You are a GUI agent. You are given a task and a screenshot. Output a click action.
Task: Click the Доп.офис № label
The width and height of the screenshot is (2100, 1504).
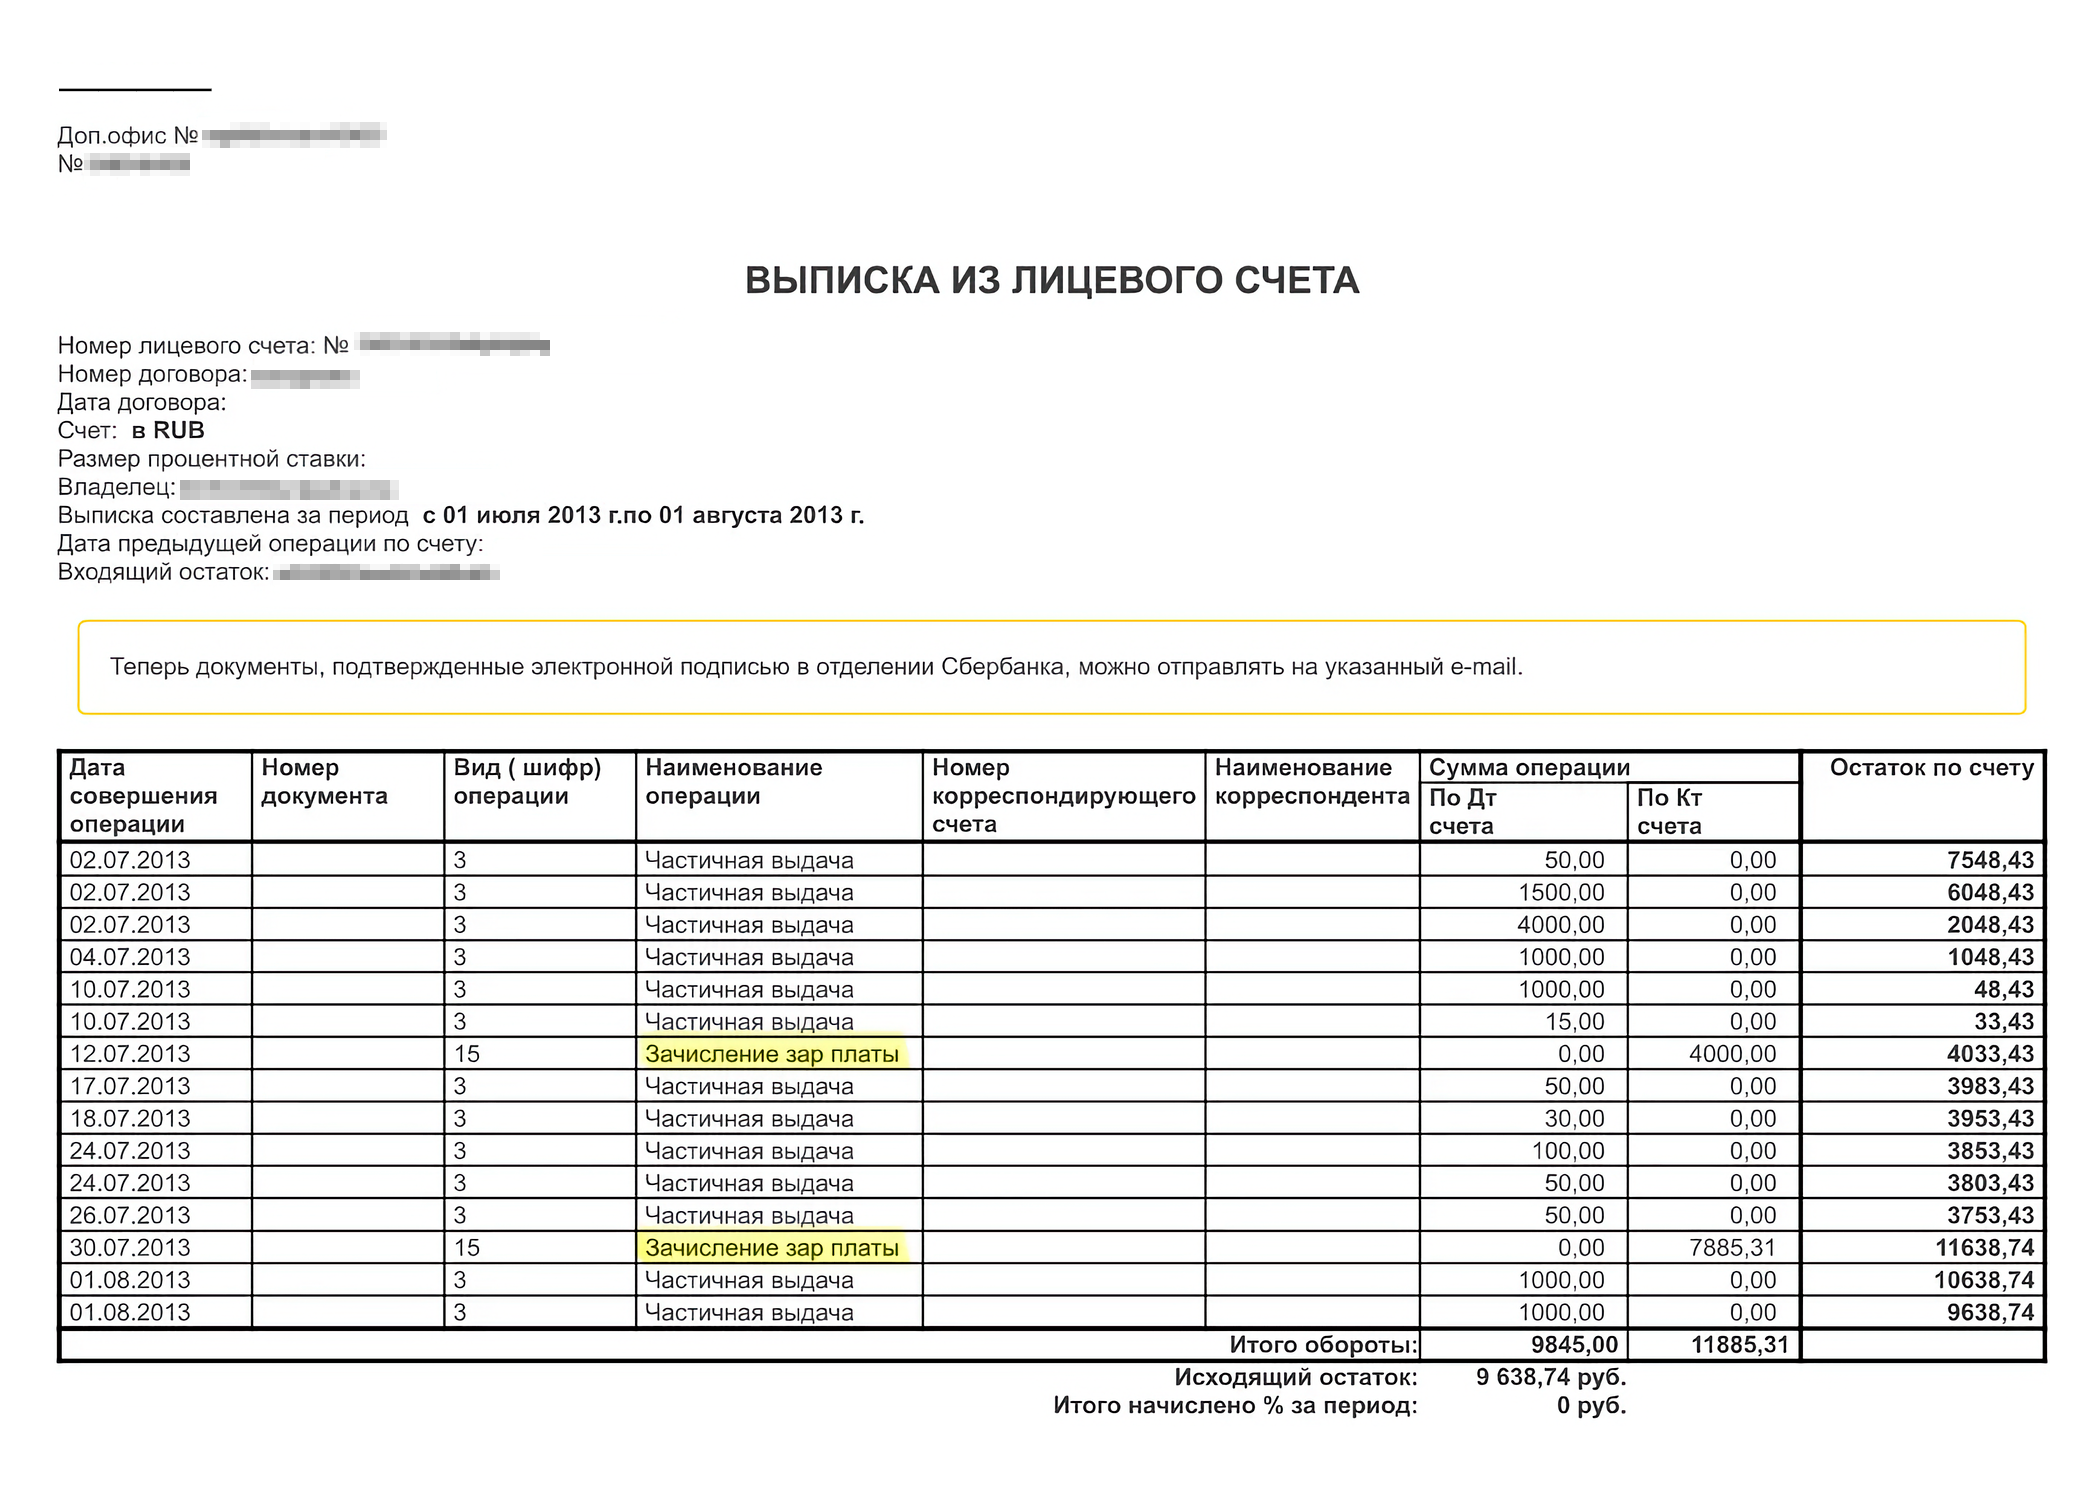click(x=128, y=135)
